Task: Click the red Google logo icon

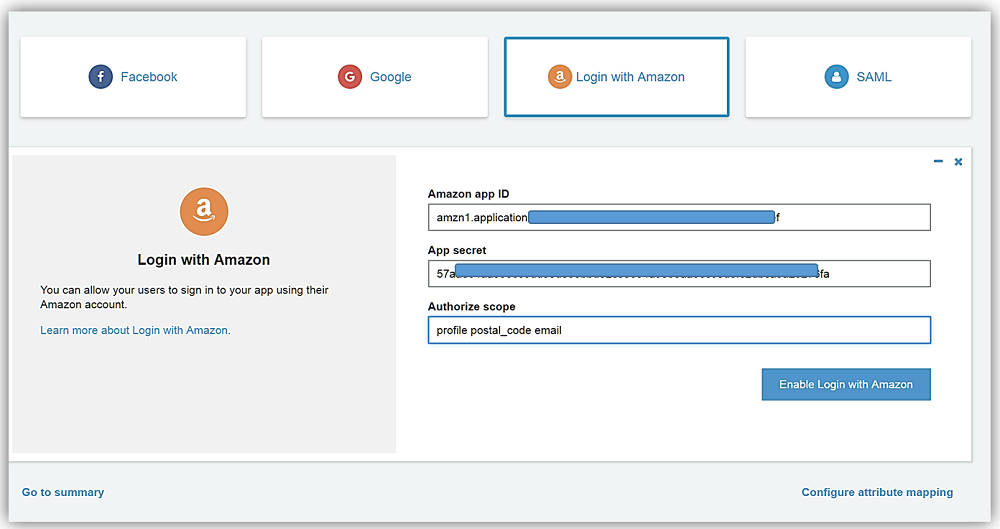Action: [x=350, y=77]
